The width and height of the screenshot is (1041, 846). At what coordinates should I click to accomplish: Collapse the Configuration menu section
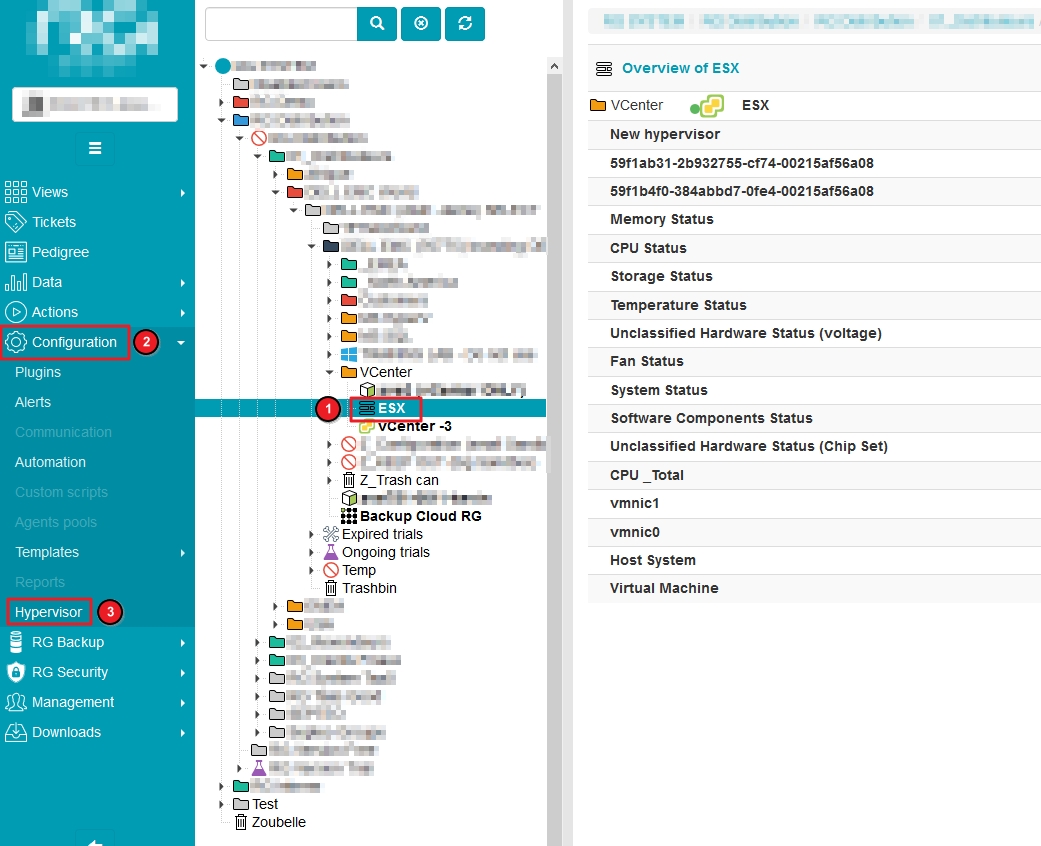pyautogui.click(x=180, y=343)
